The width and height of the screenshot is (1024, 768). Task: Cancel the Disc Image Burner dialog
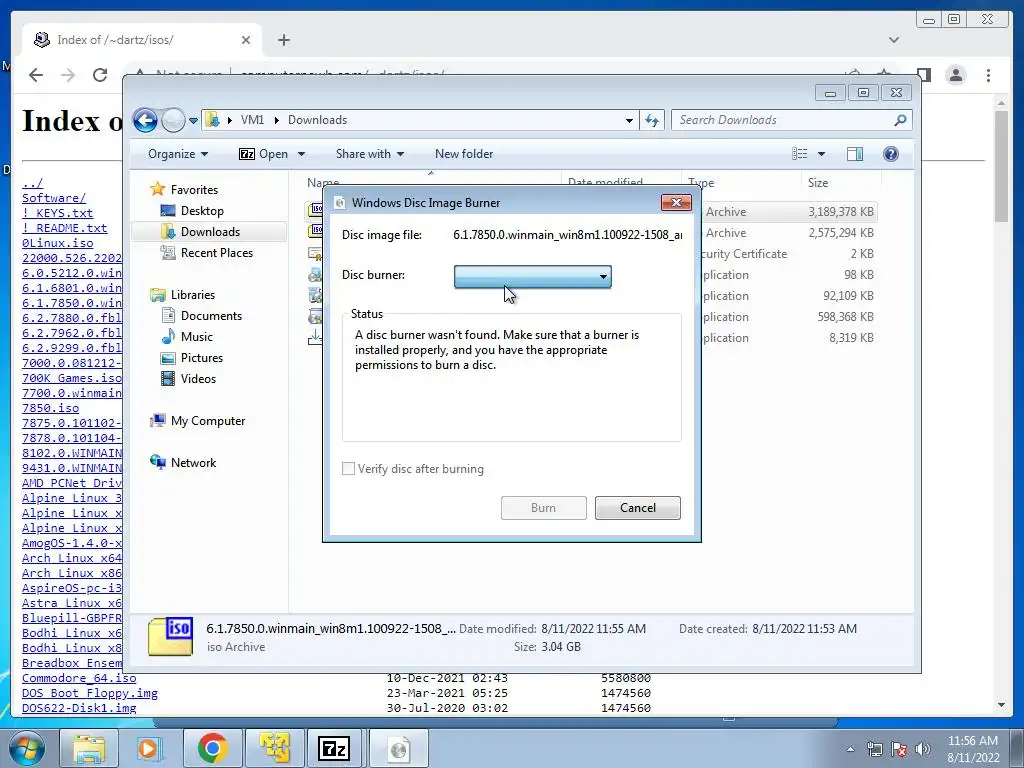[637, 508]
